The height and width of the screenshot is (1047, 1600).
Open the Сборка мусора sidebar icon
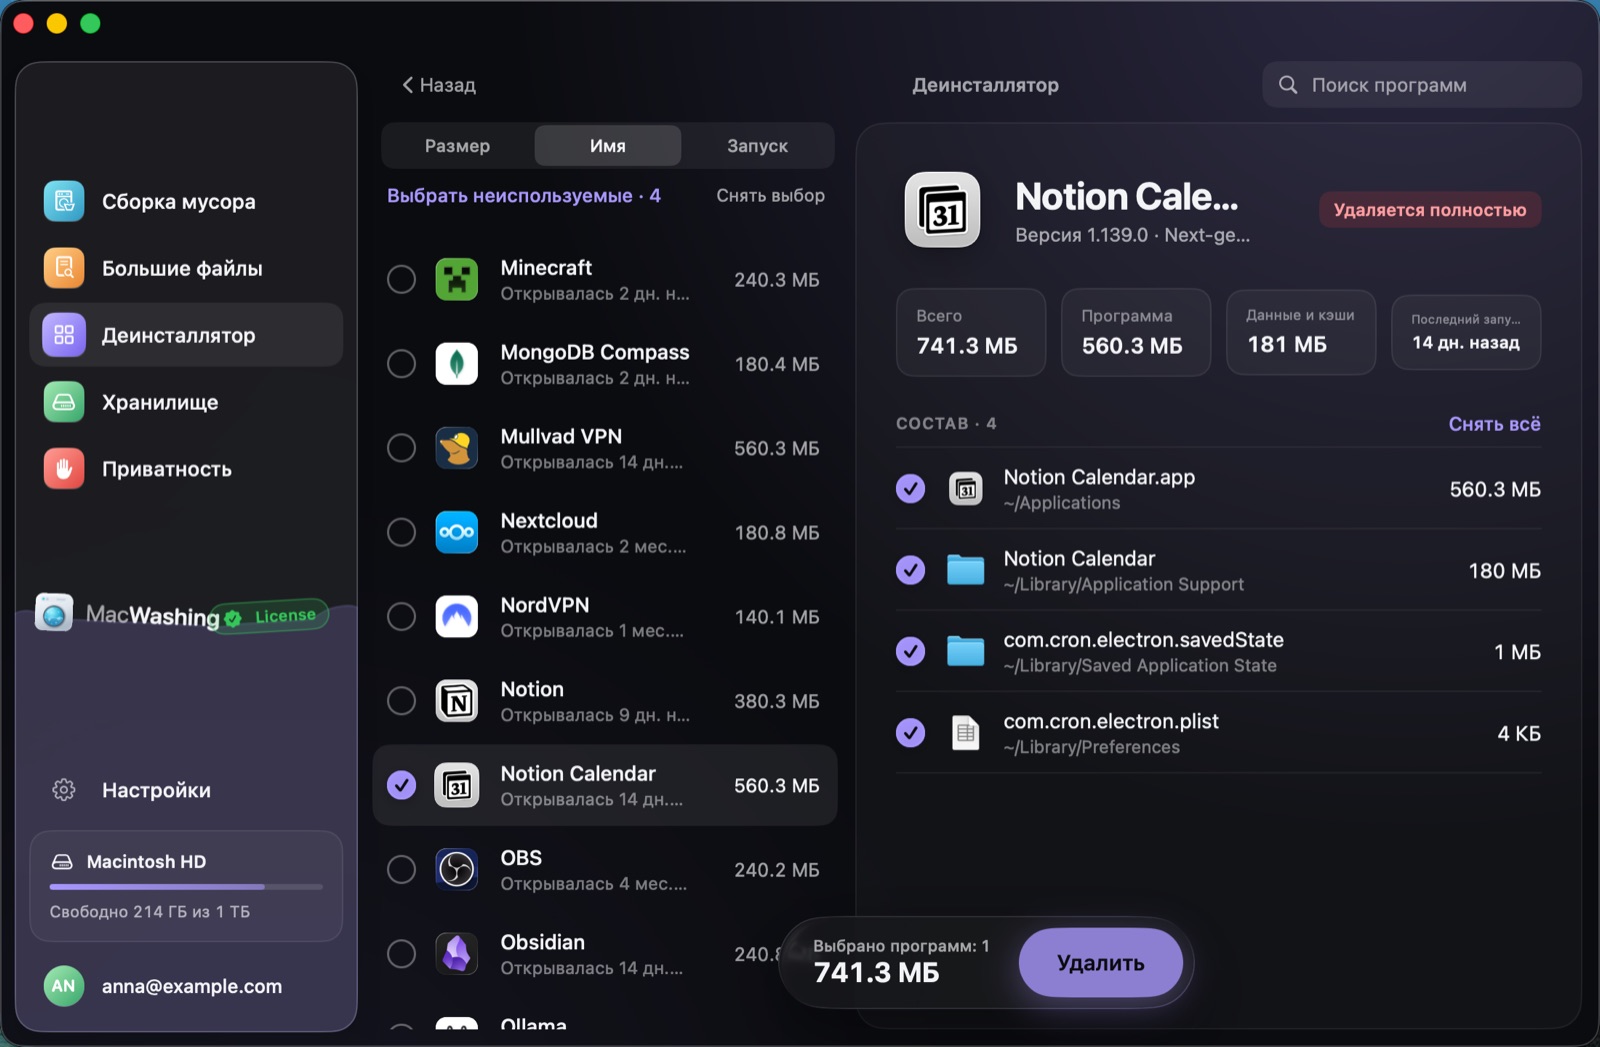click(64, 201)
